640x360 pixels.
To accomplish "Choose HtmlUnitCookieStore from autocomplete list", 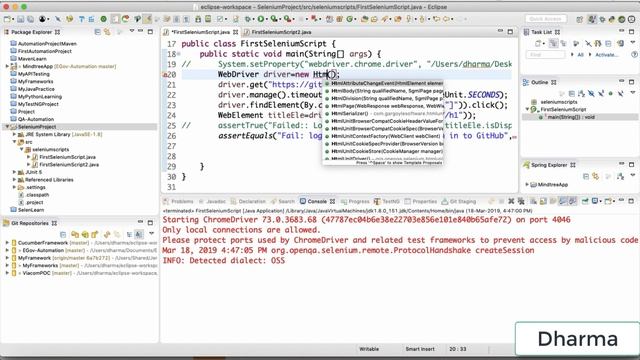I will click(383, 151).
